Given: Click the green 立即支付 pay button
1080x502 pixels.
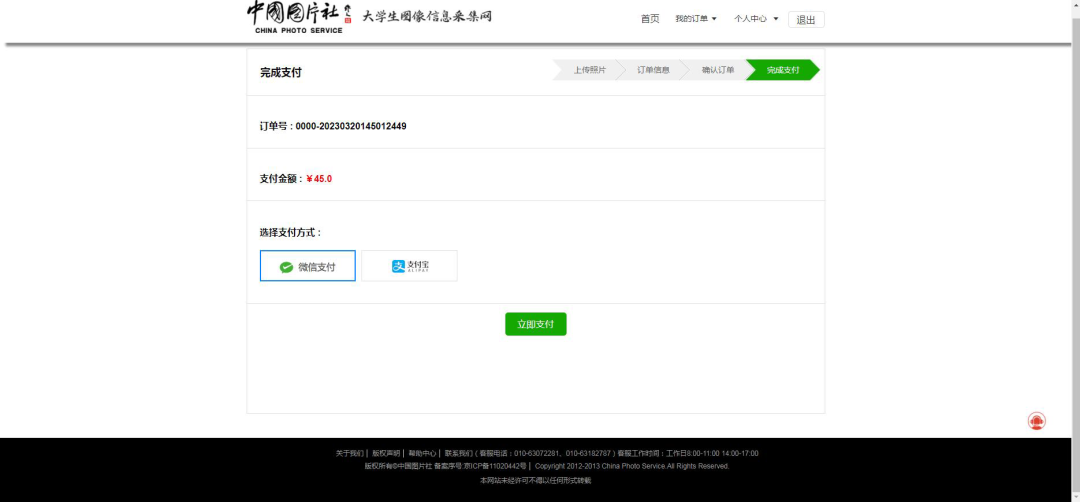Looking at the screenshot, I should point(536,324).
